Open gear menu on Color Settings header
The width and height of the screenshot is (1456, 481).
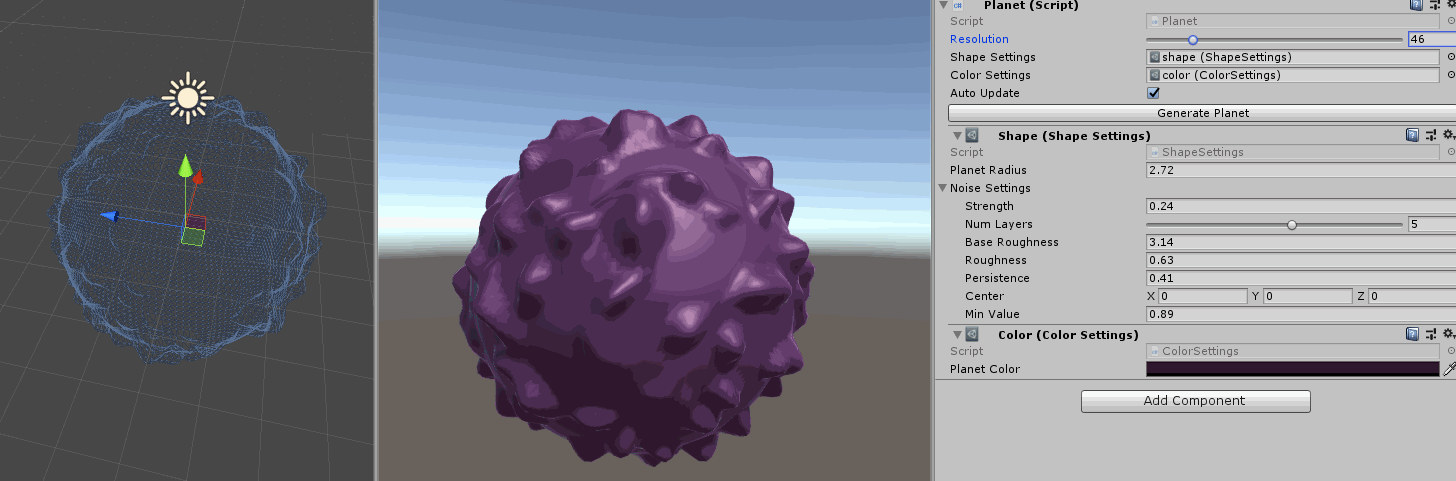[1448, 334]
